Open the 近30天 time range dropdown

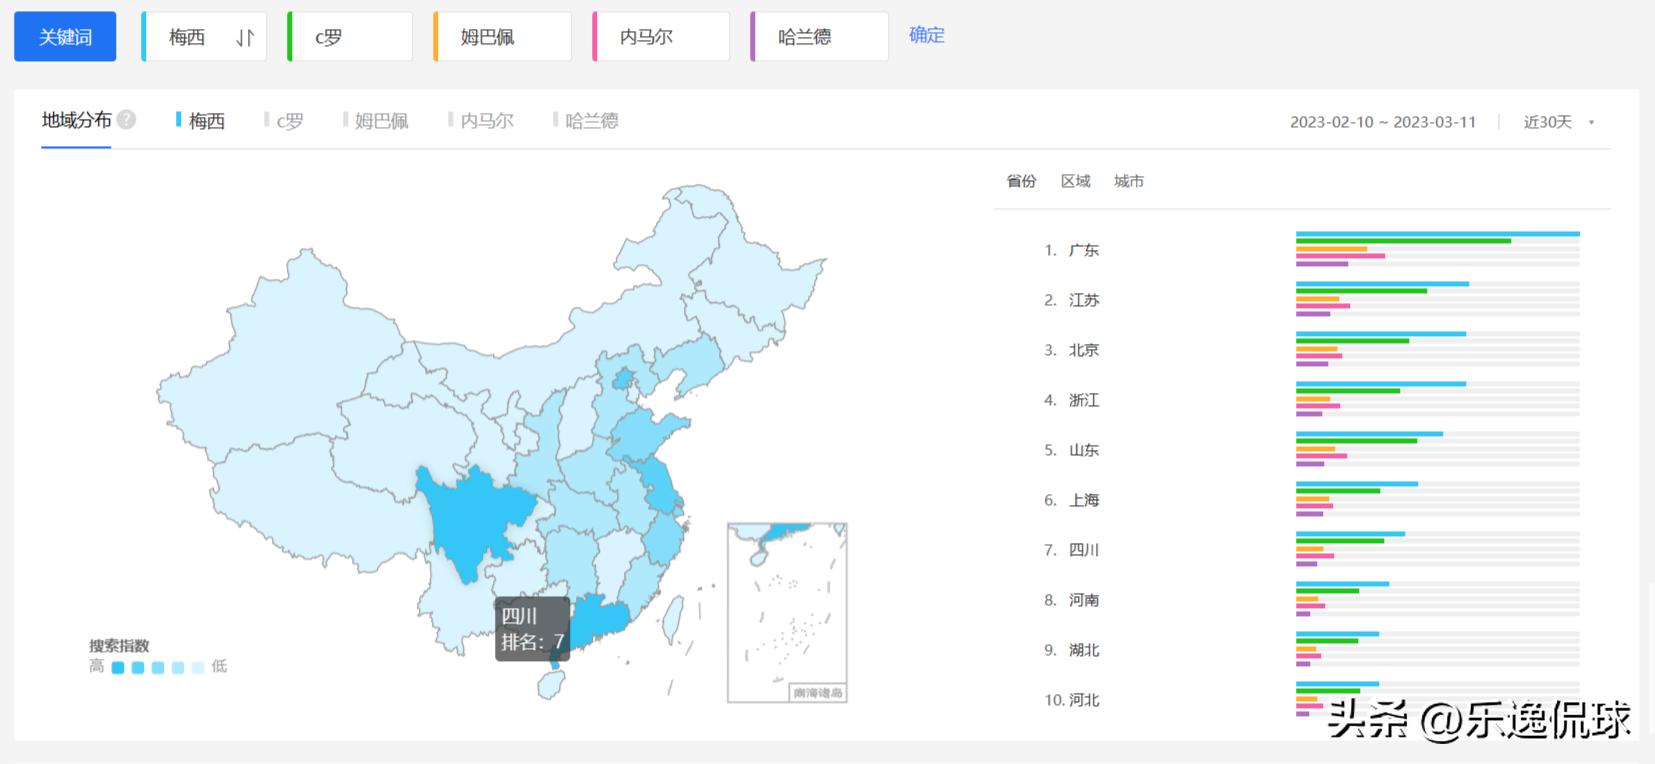[x=1558, y=122]
